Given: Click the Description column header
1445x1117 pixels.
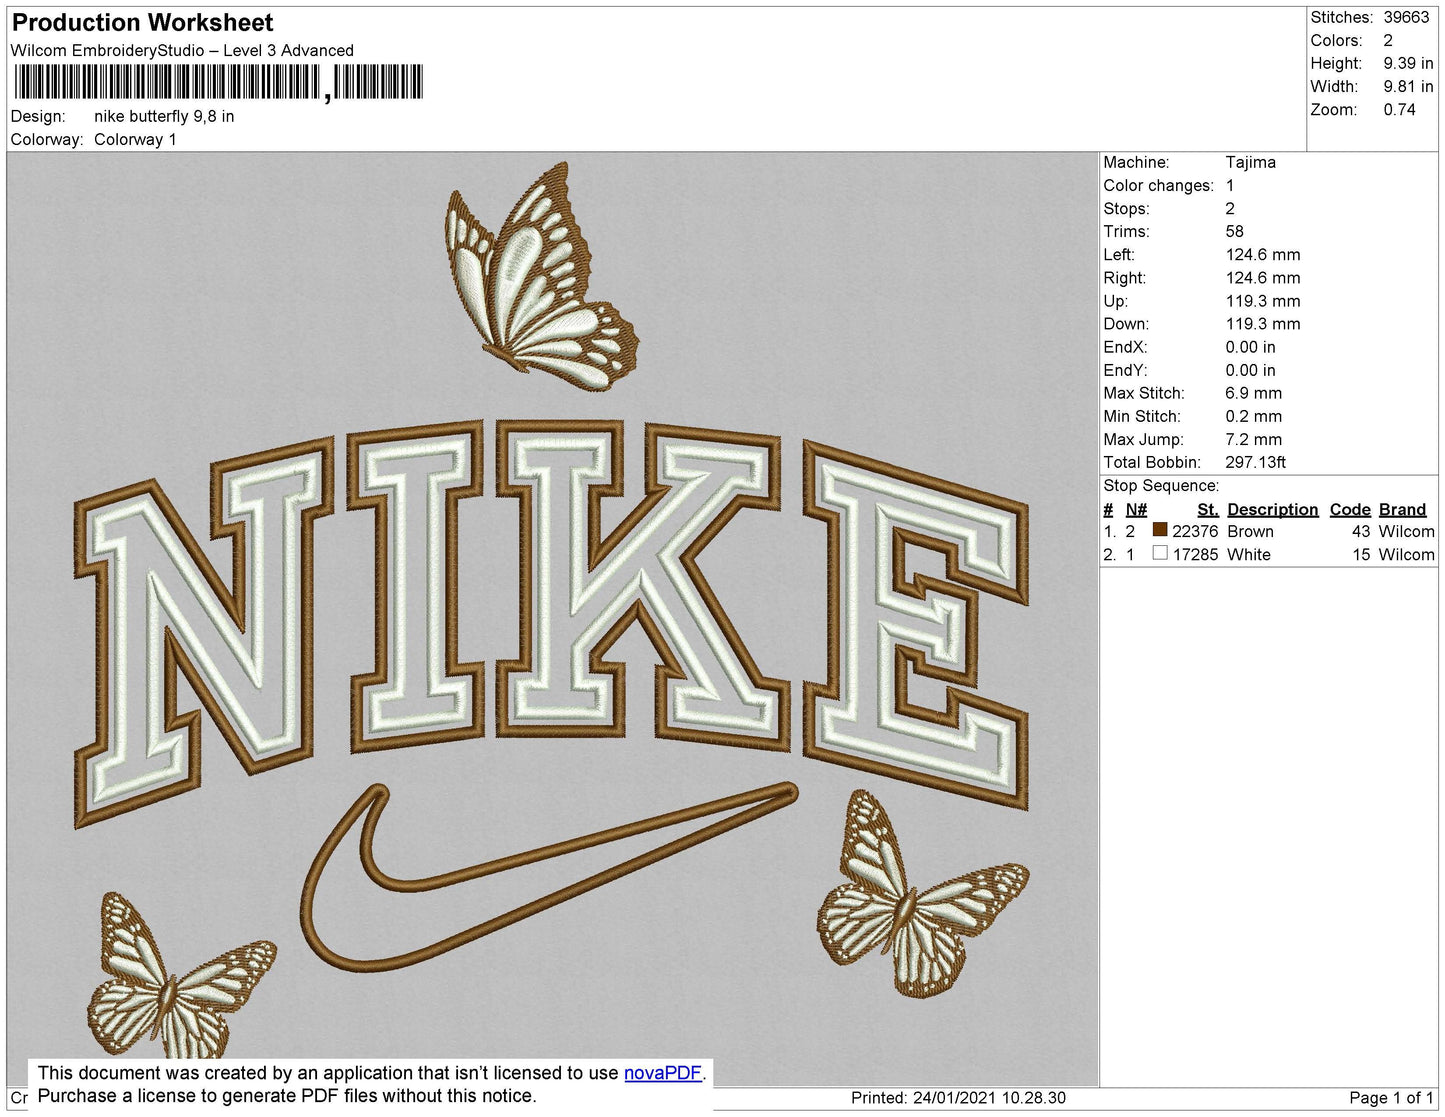Looking at the screenshot, I should (1272, 509).
